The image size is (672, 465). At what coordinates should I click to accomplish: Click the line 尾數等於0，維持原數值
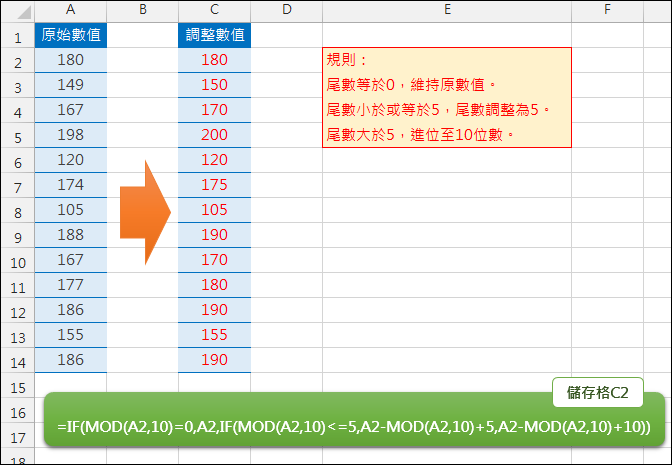coord(411,85)
